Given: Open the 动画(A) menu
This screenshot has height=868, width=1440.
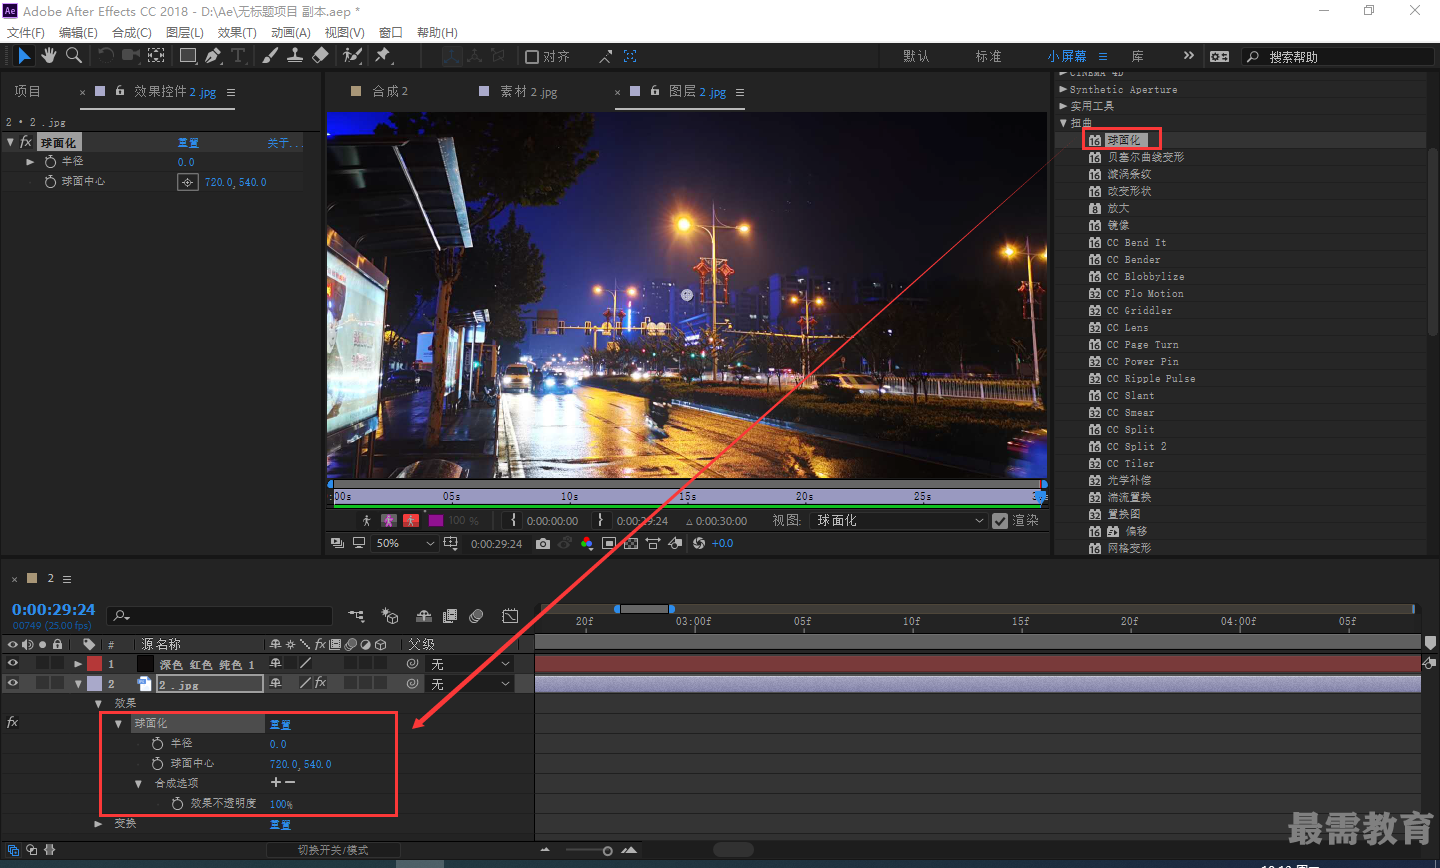Looking at the screenshot, I should tap(290, 33).
